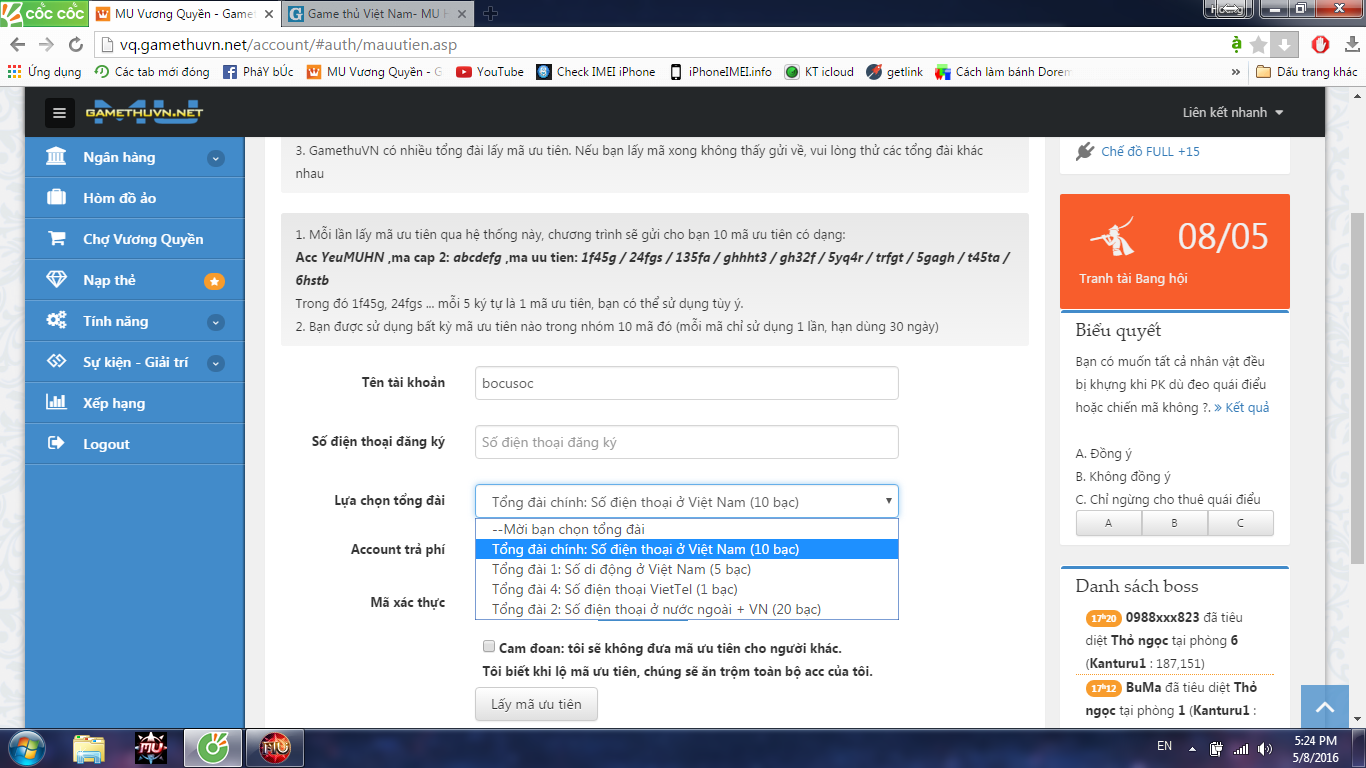This screenshot has width=1366, height=768.
Task: Click the Lấy mã ưu tiên button
Action: tap(536, 704)
